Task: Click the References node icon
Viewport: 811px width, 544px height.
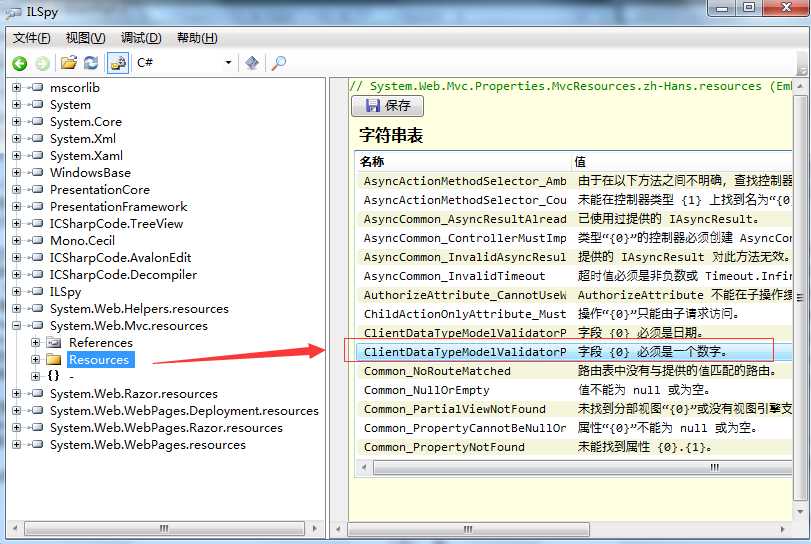Action: click(x=54, y=342)
